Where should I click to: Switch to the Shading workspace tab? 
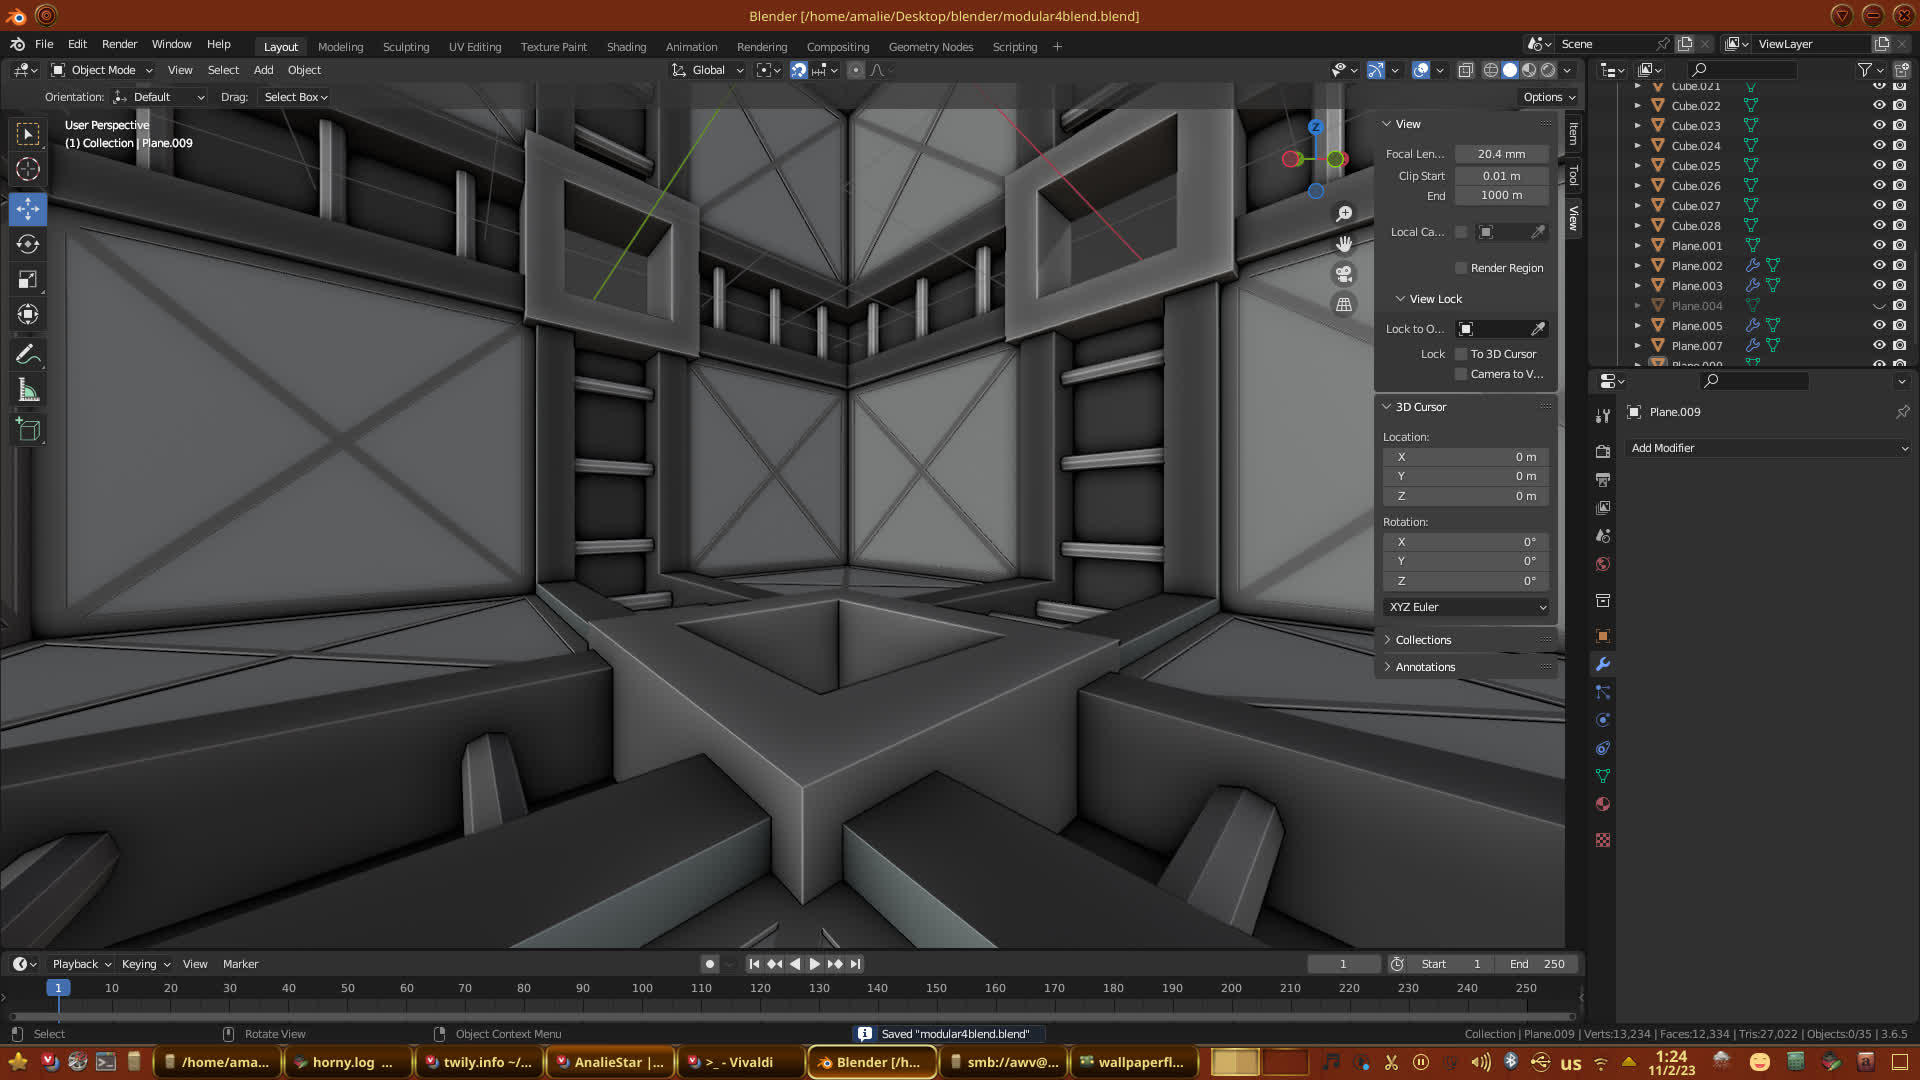point(626,47)
